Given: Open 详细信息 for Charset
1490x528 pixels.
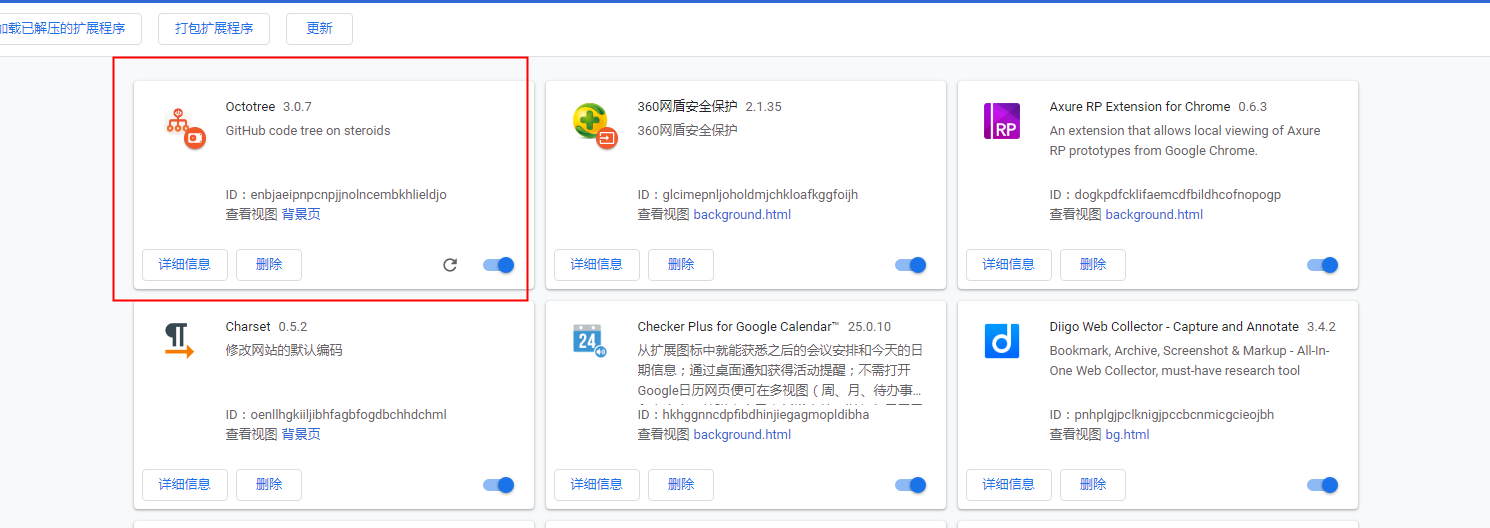Looking at the screenshot, I should [185, 485].
